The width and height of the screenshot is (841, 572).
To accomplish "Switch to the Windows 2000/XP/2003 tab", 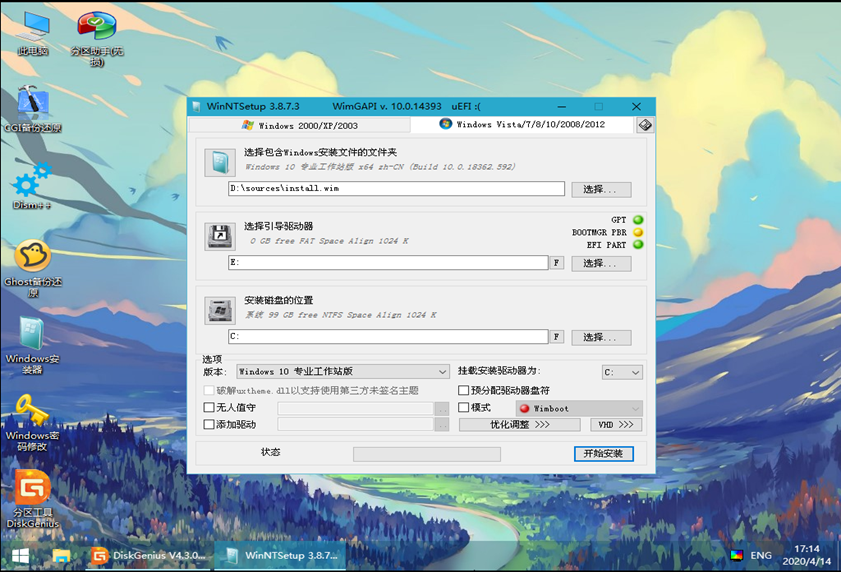I will coord(300,126).
